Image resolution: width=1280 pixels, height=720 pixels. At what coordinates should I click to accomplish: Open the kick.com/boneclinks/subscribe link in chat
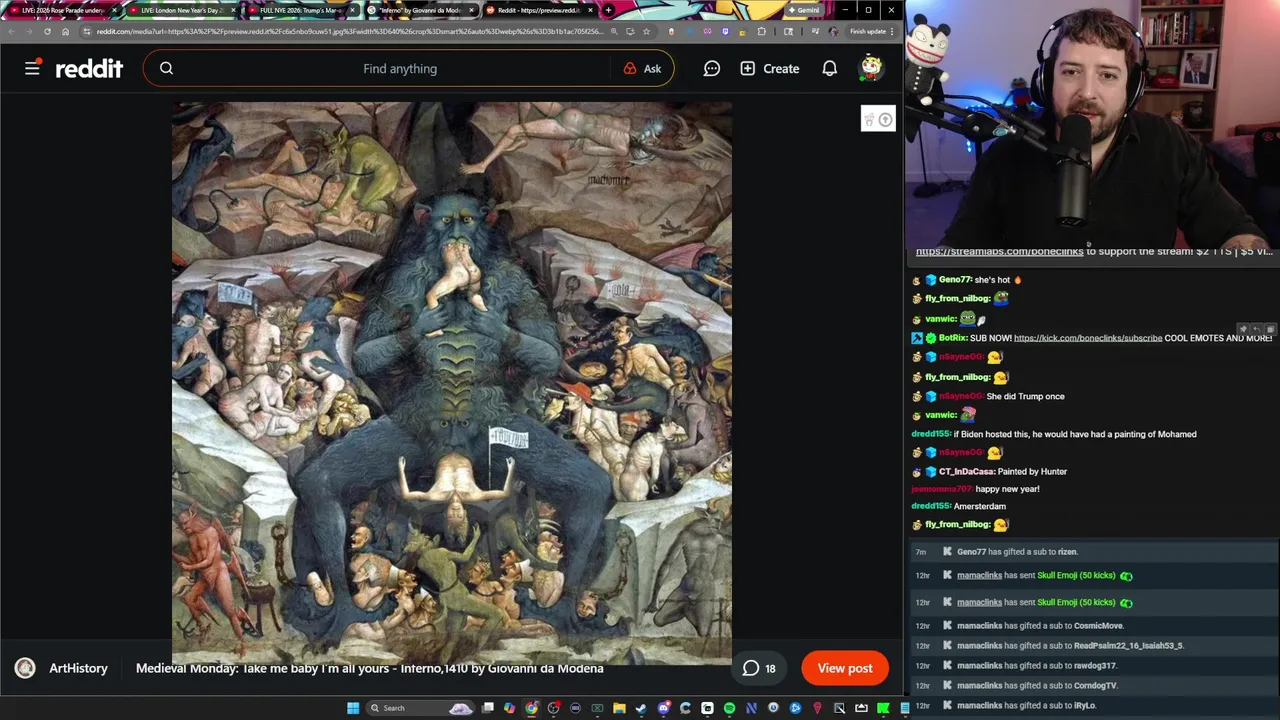click(1088, 338)
